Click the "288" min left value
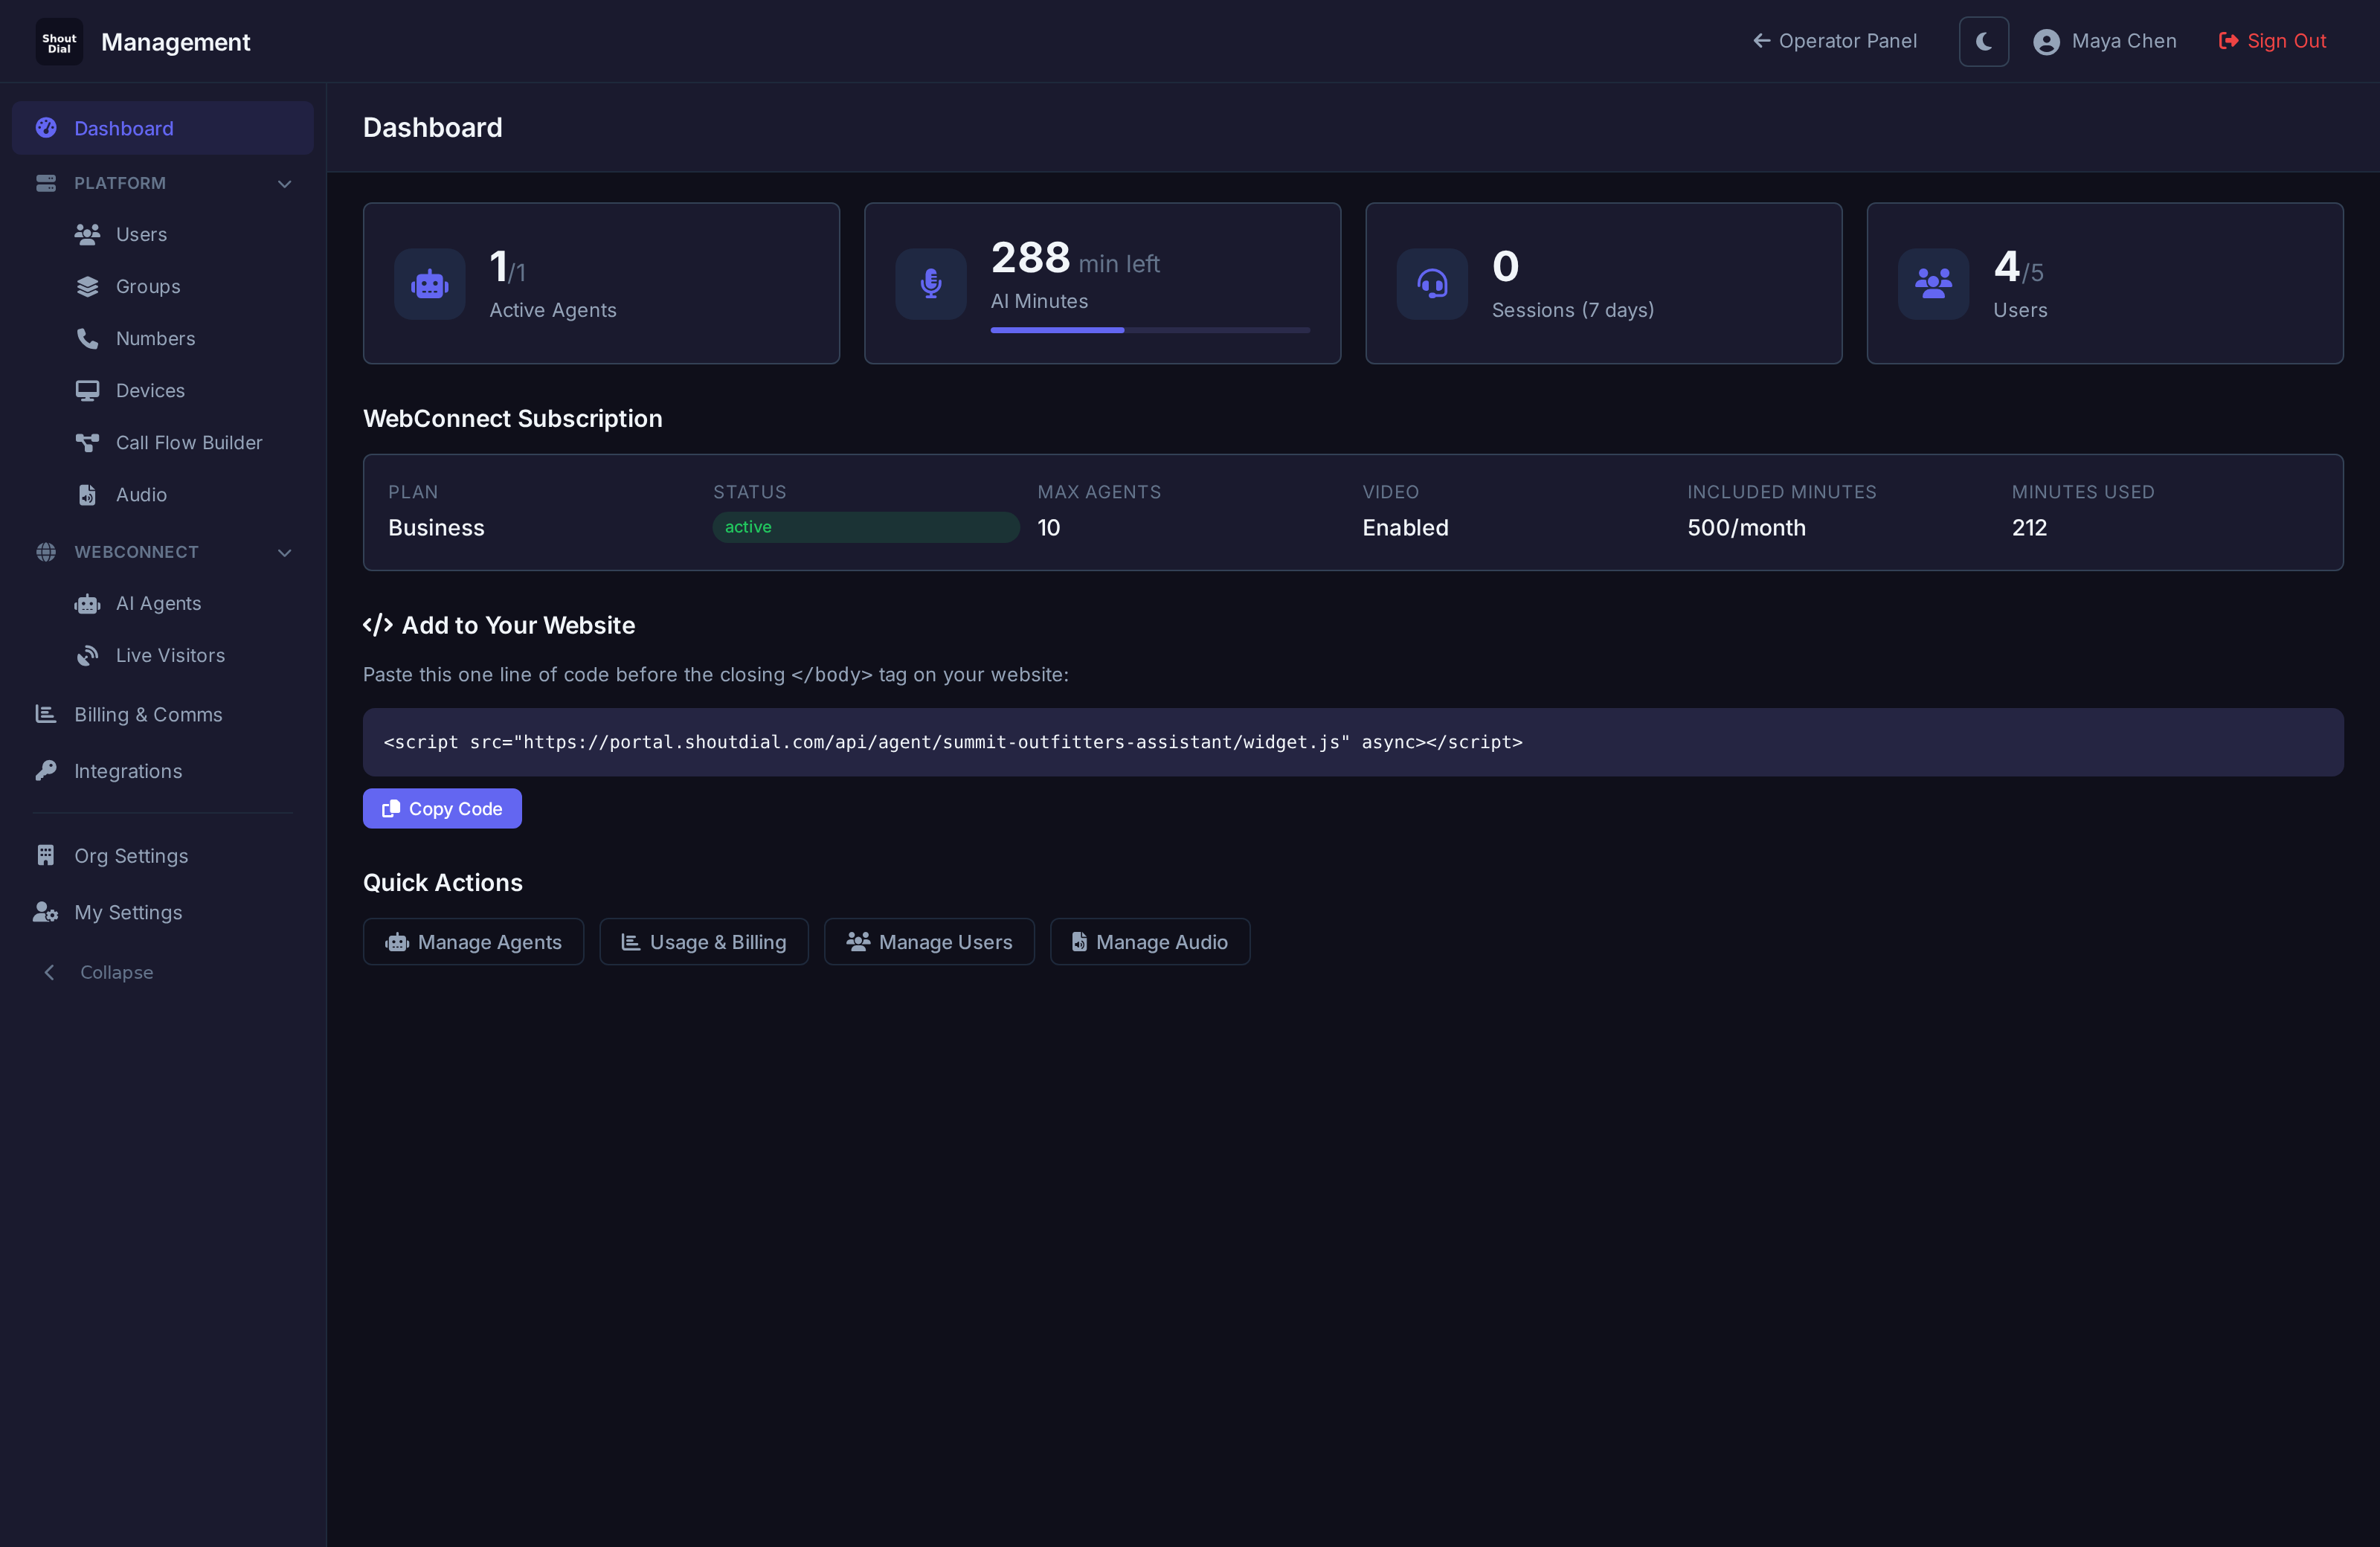This screenshot has width=2380, height=1547. tap(1030, 258)
